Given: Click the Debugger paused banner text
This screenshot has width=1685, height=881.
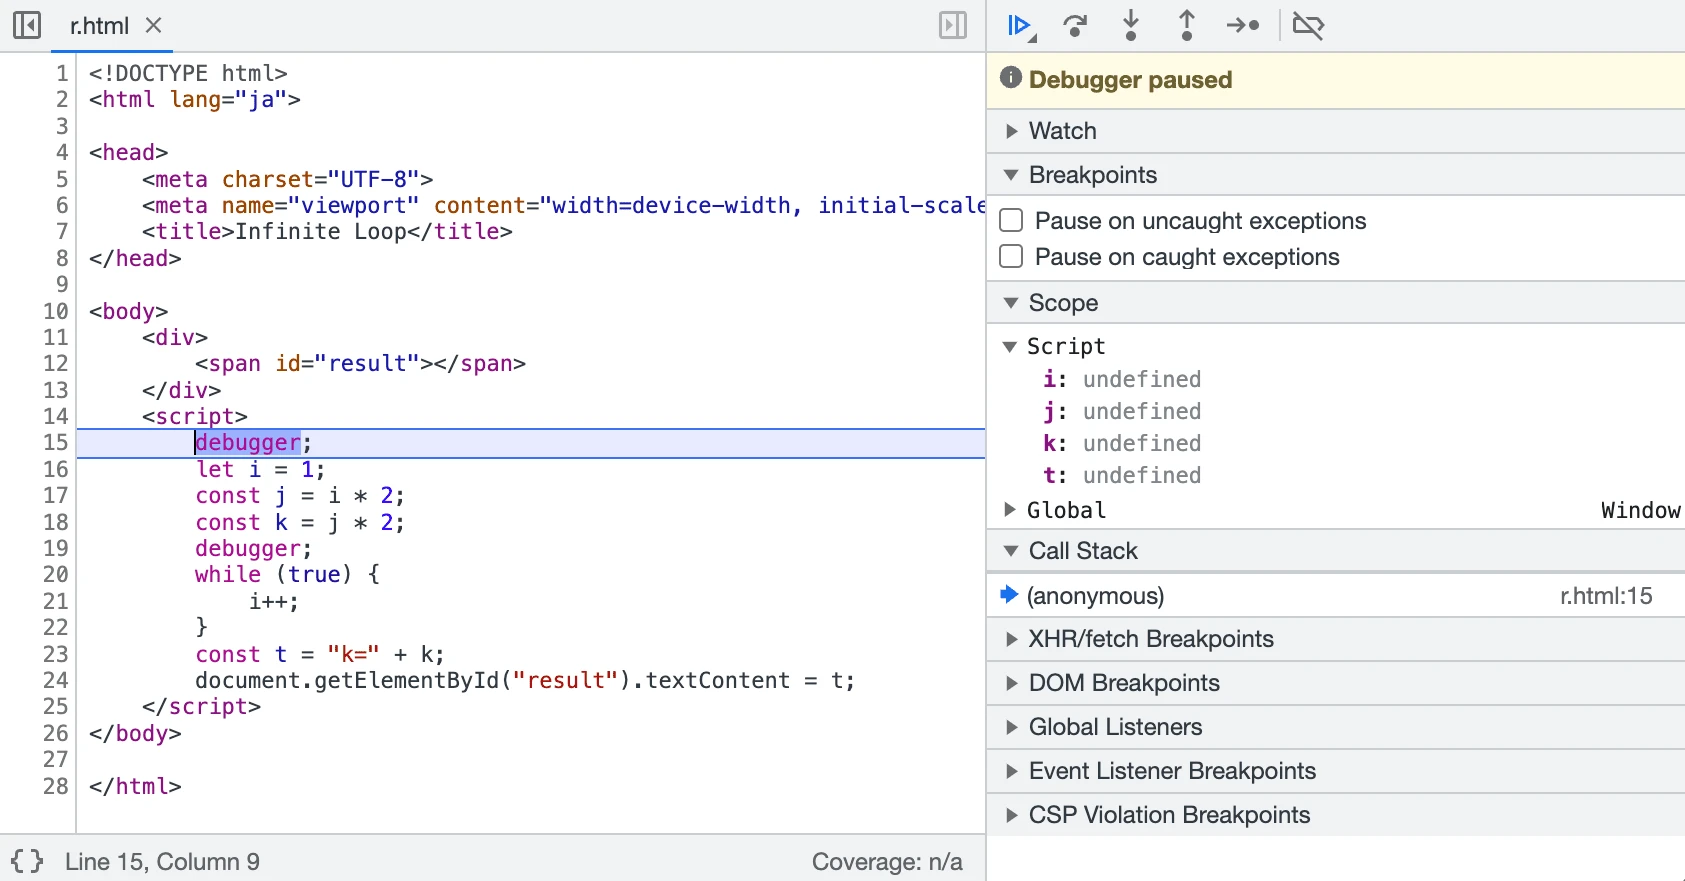Looking at the screenshot, I should point(1130,79).
